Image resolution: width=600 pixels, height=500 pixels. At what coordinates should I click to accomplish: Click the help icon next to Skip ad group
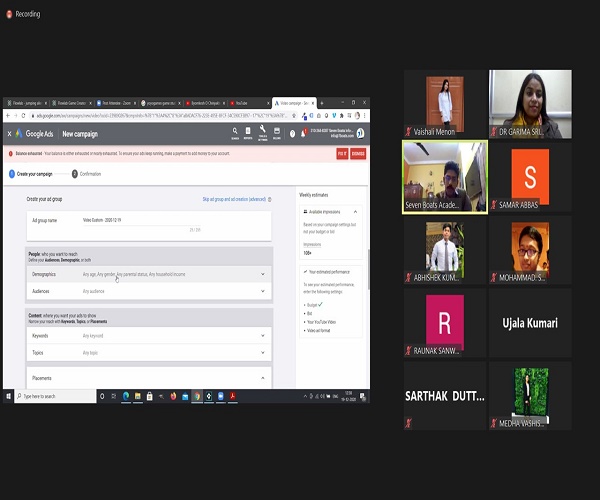pyautogui.click(x=270, y=199)
